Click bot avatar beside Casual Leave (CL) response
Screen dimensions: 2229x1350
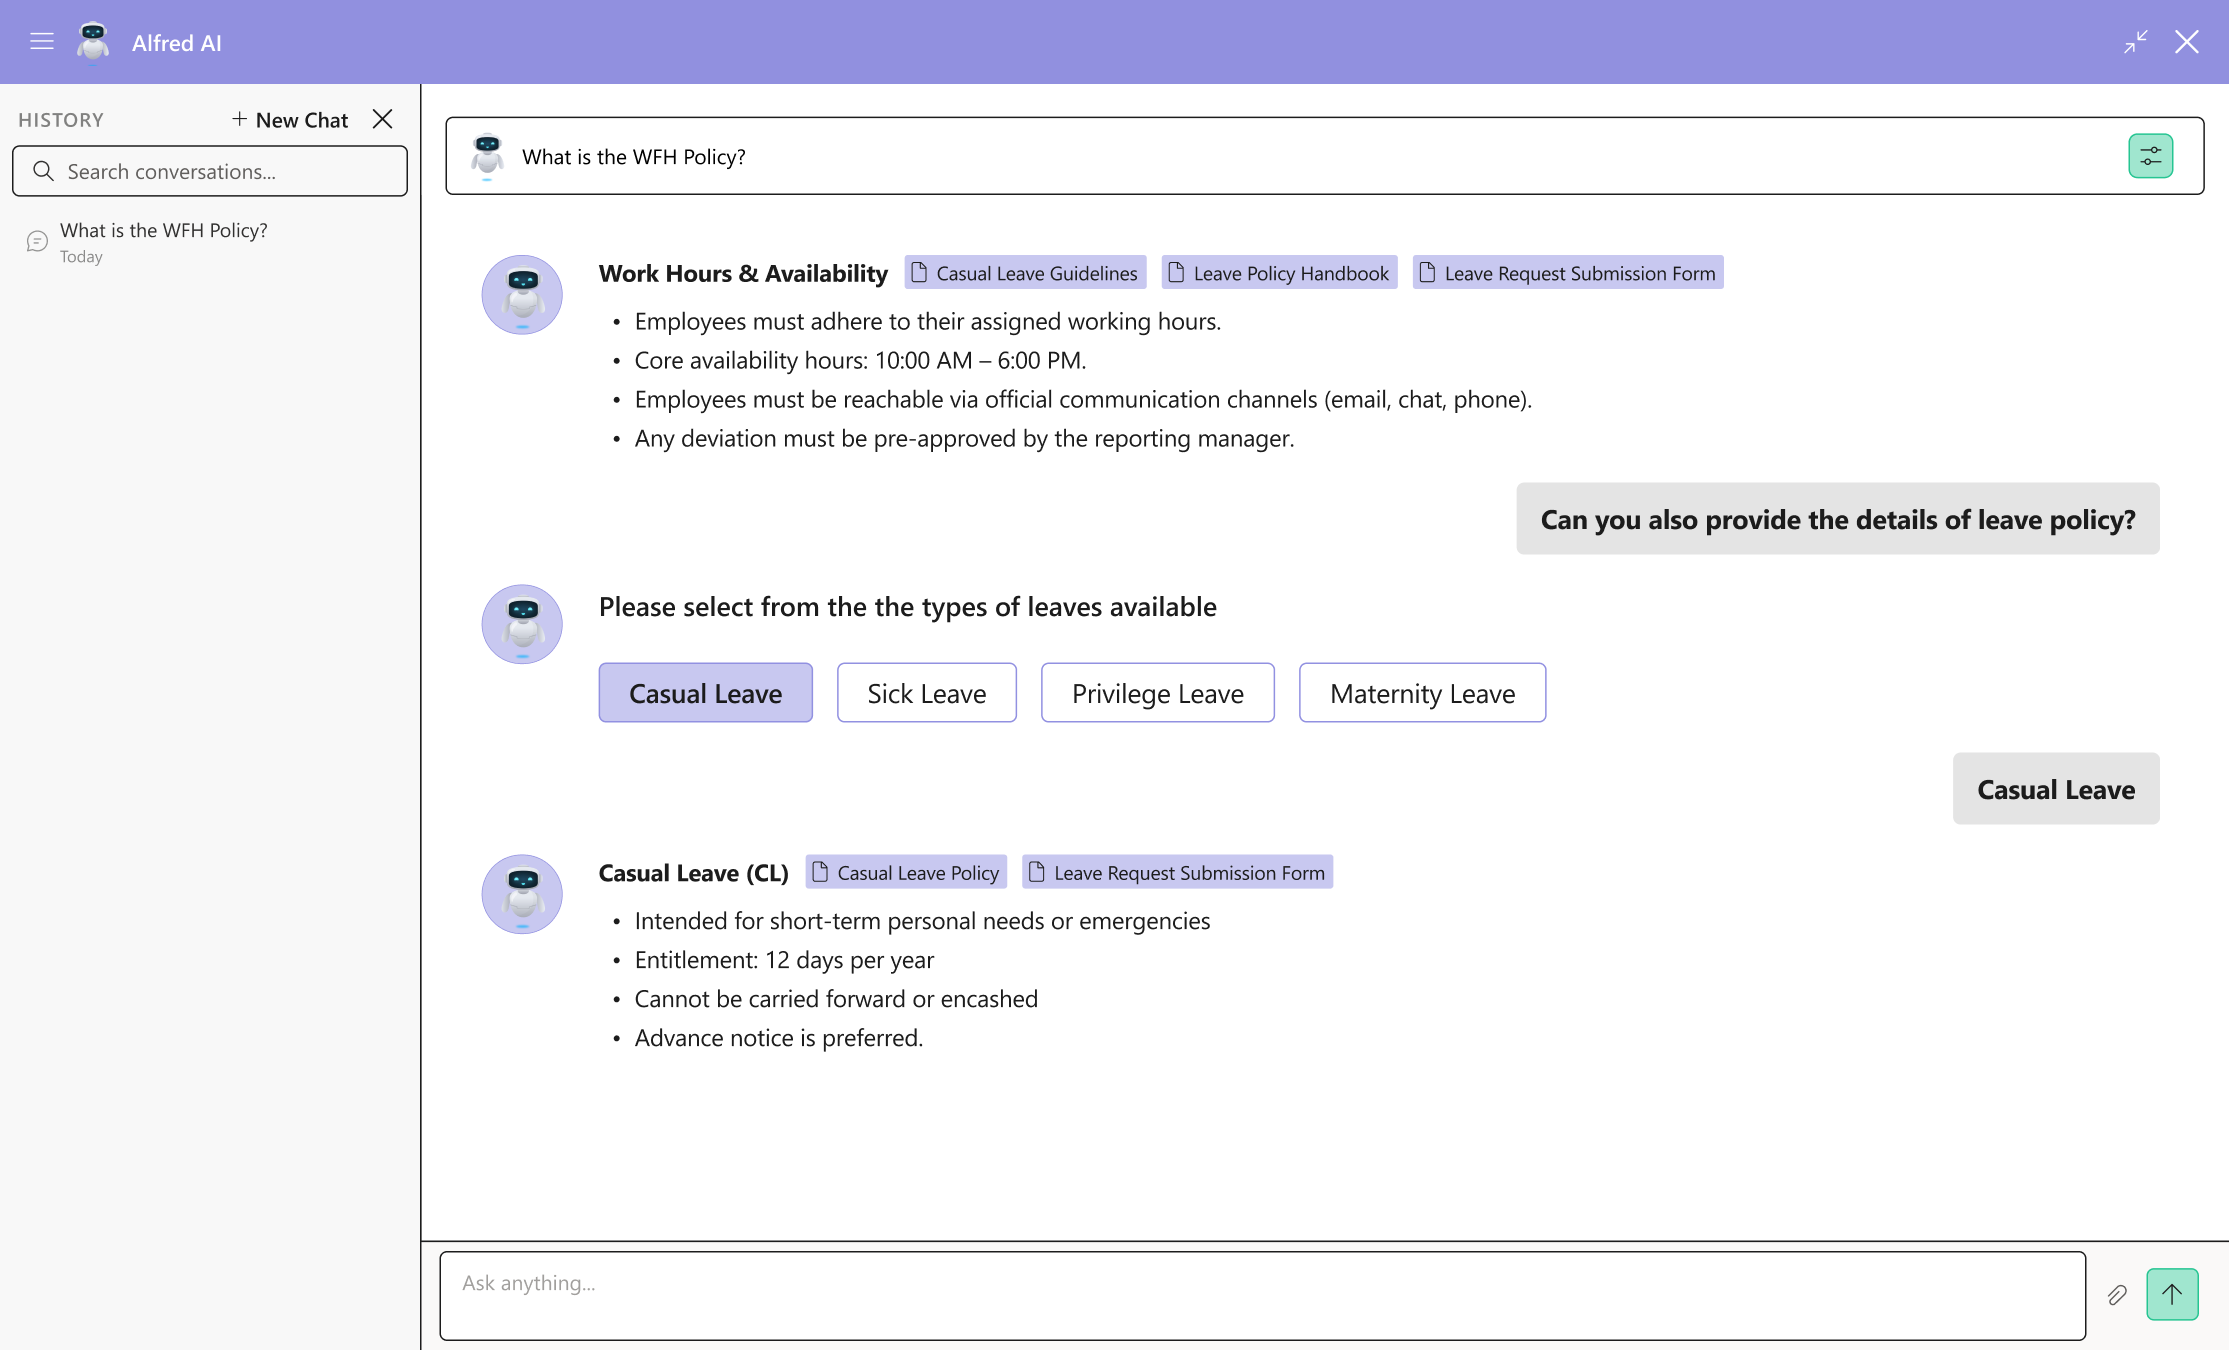tap(522, 894)
